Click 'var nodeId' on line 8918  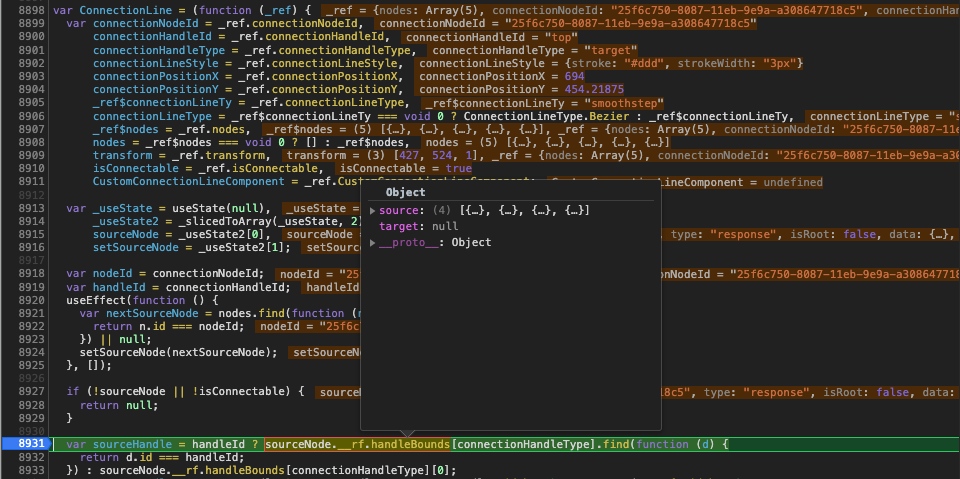[x=99, y=274]
